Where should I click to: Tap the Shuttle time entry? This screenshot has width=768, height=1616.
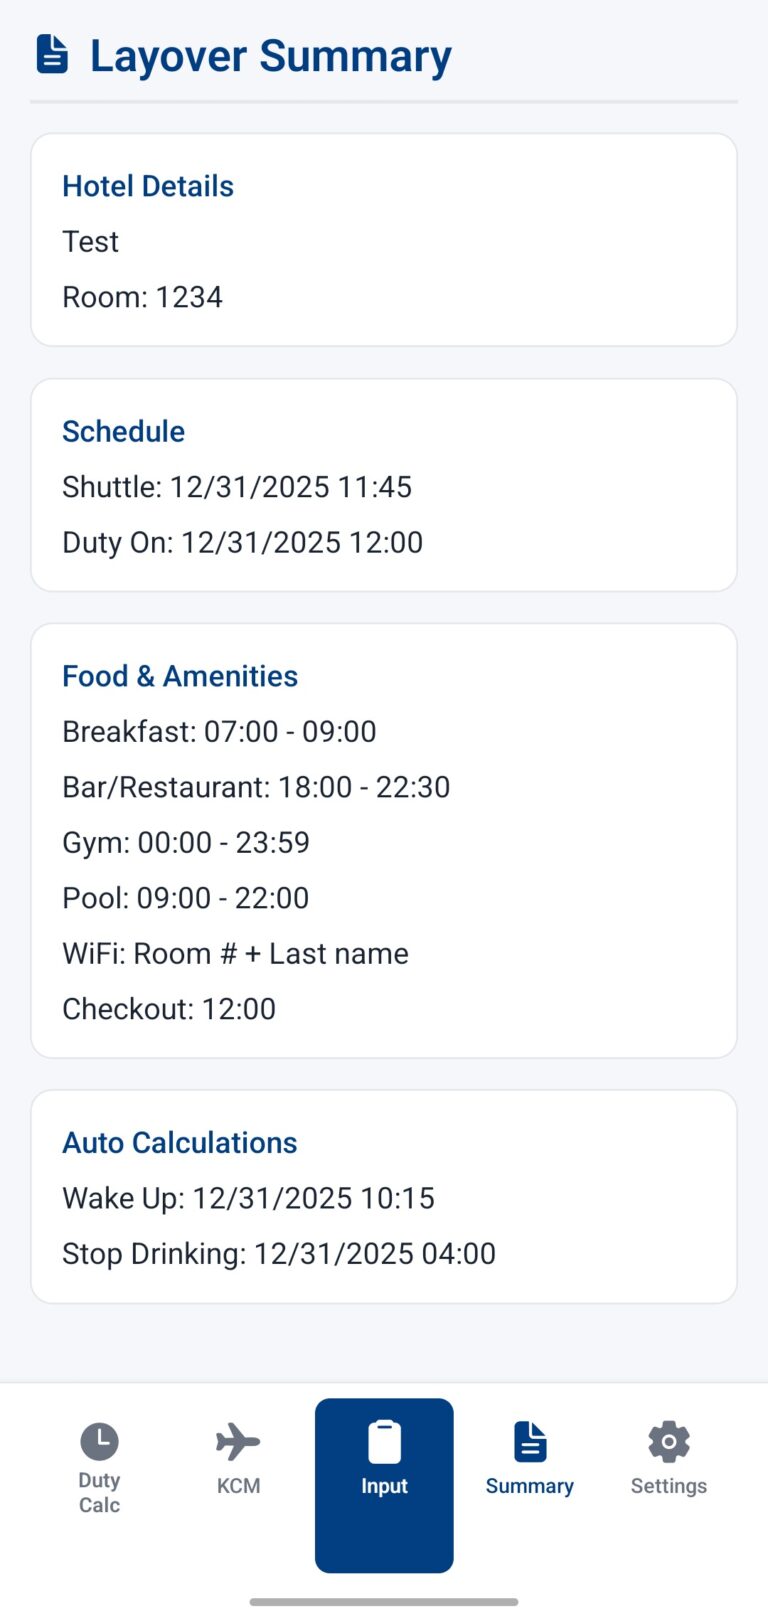click(237, 487)
